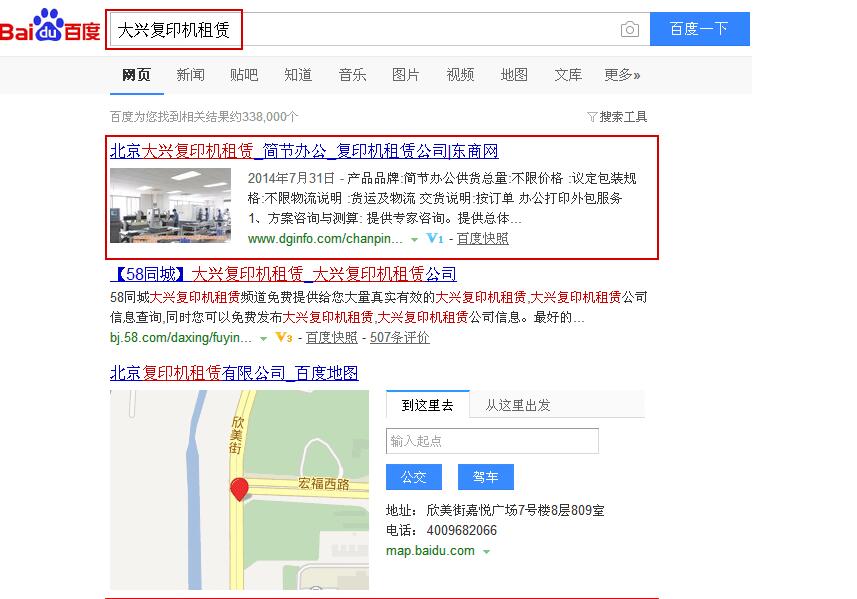Switch to the 新闻 tab
The width and height of the screenshot is (857, 599).
tap(190, 75)
